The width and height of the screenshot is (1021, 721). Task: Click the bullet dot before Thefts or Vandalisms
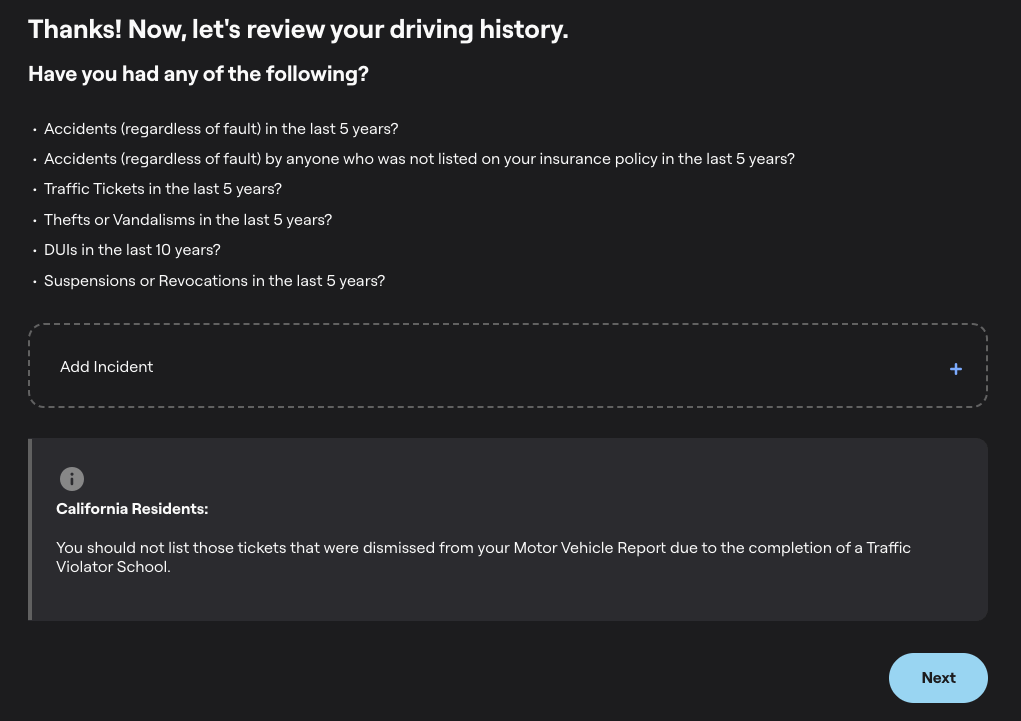pyautogui.click(x=34, y=221)
